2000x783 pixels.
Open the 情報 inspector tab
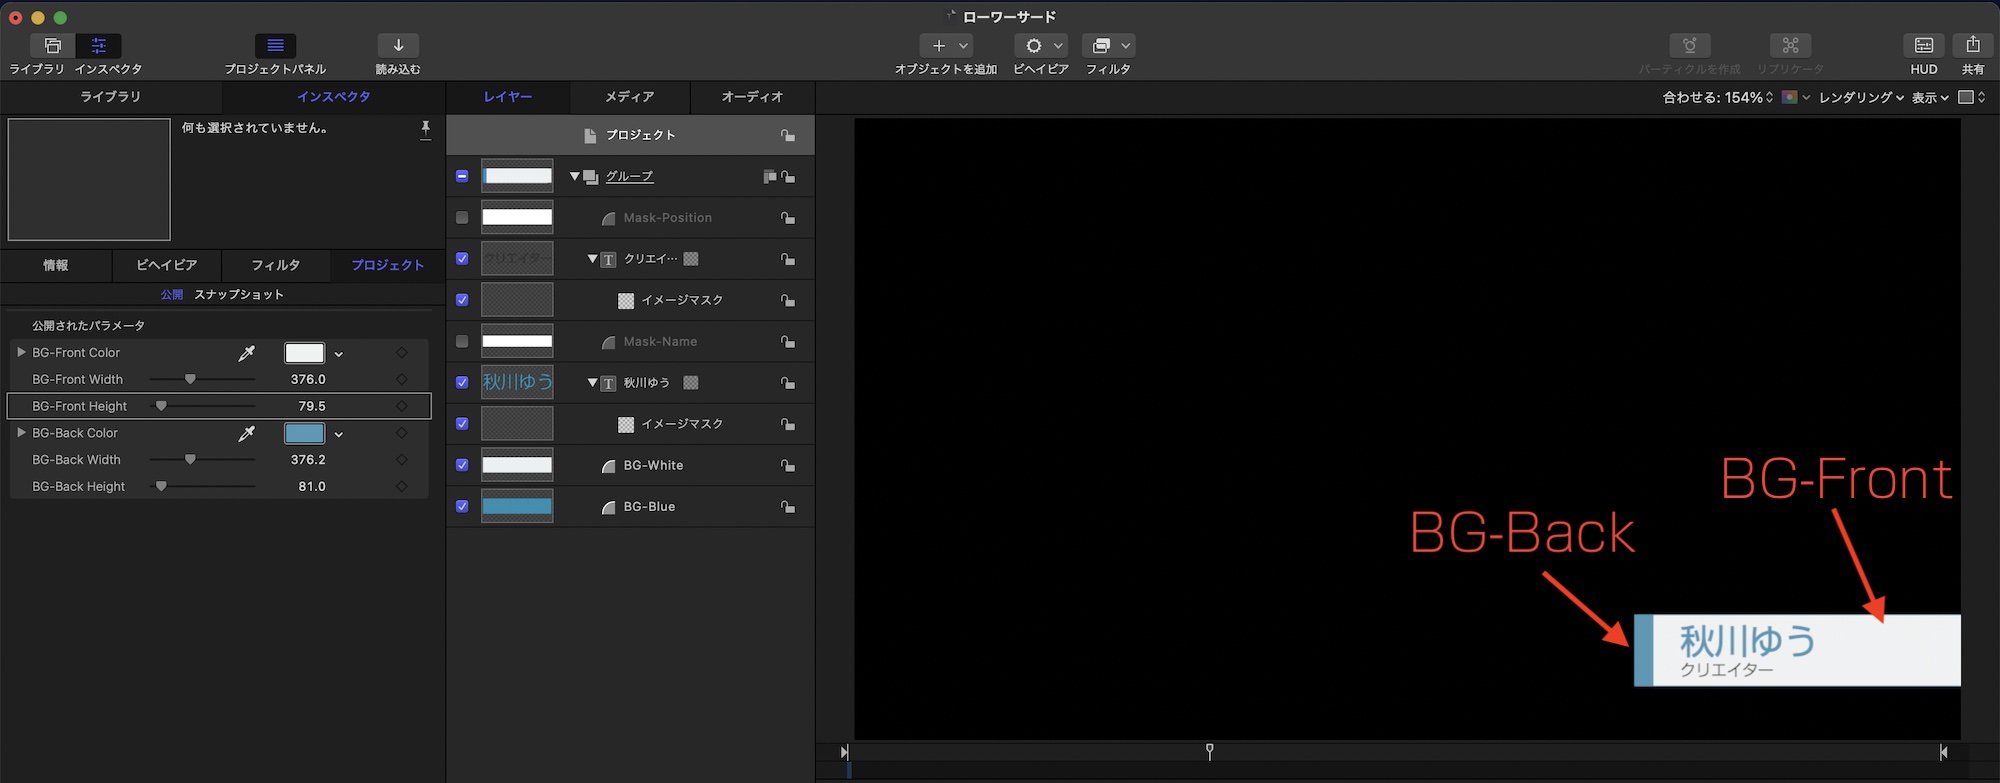(56, 265)
